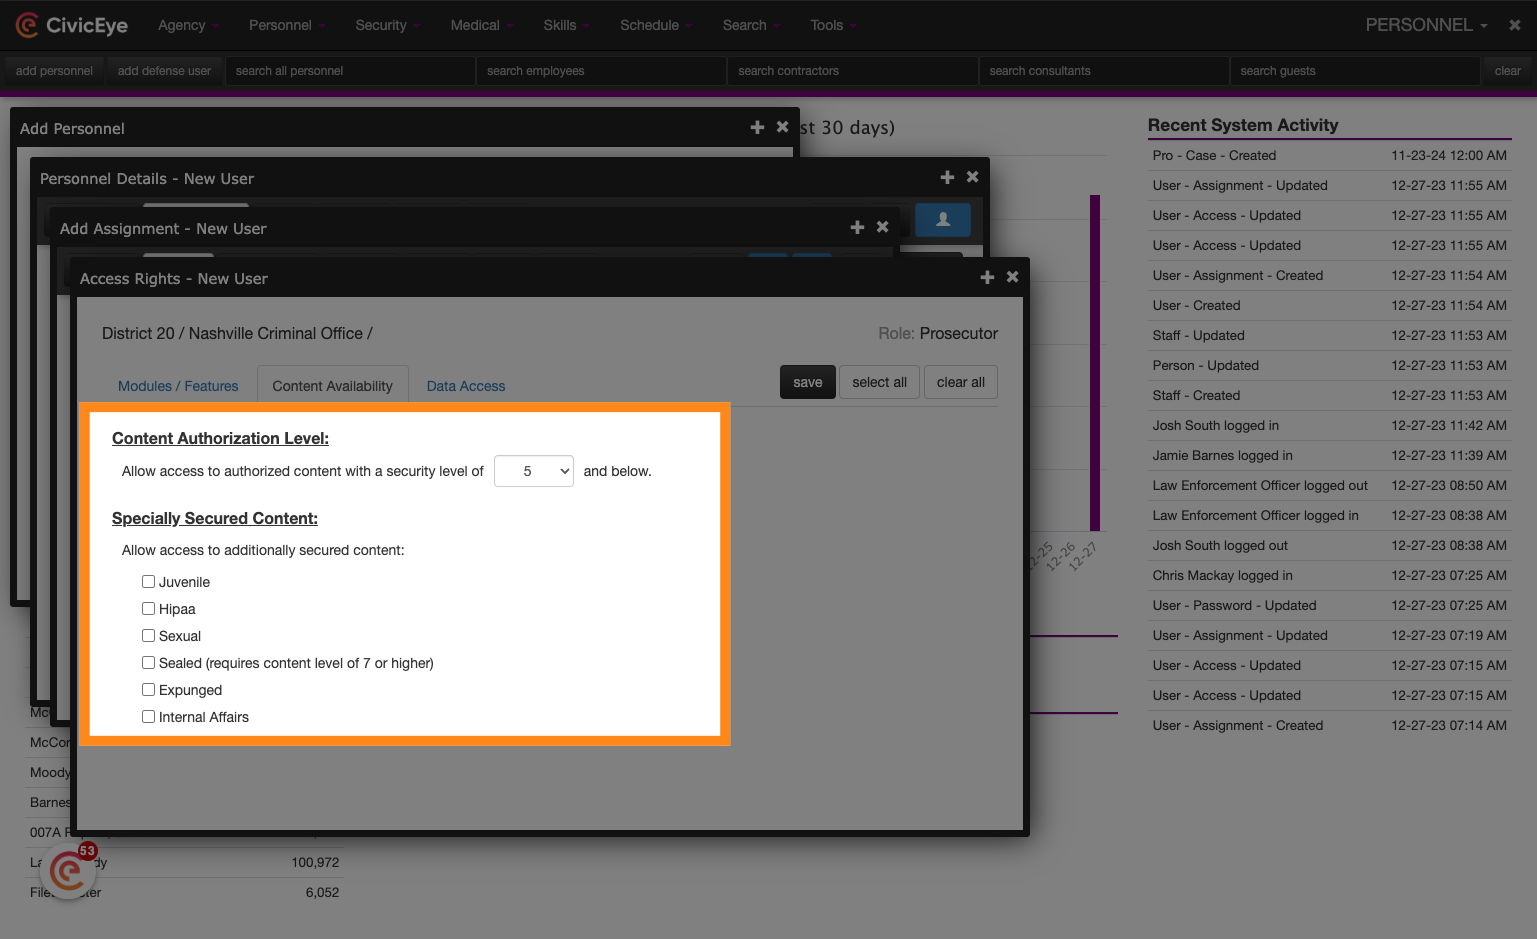
Task: Open 'User - Created' activity entry
Action: click(1330, 305)
